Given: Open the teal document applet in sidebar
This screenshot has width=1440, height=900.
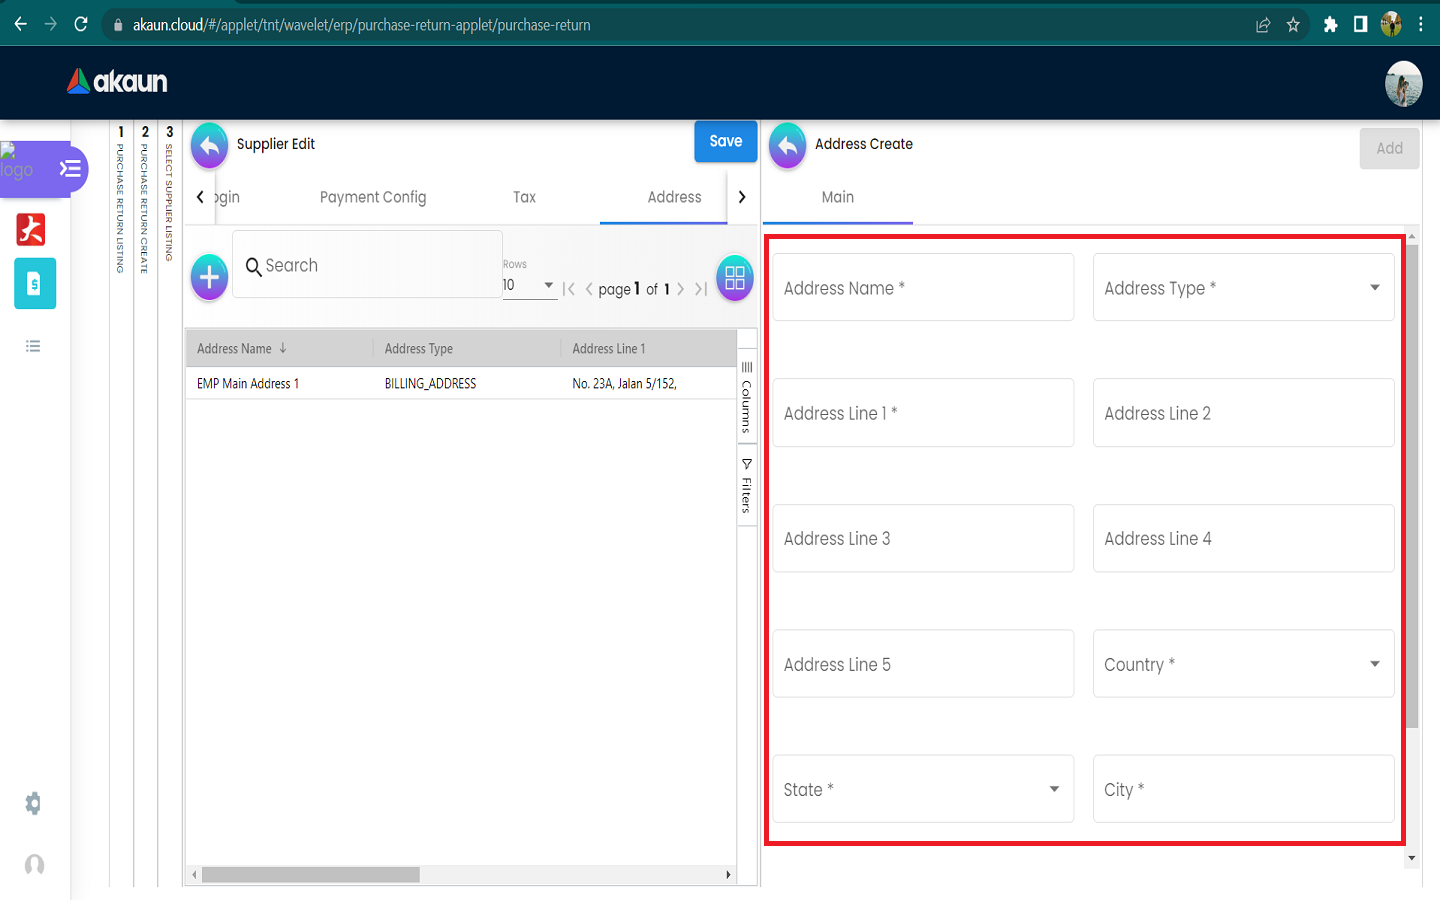Looking at the screenshot, I should click(35, 284).
